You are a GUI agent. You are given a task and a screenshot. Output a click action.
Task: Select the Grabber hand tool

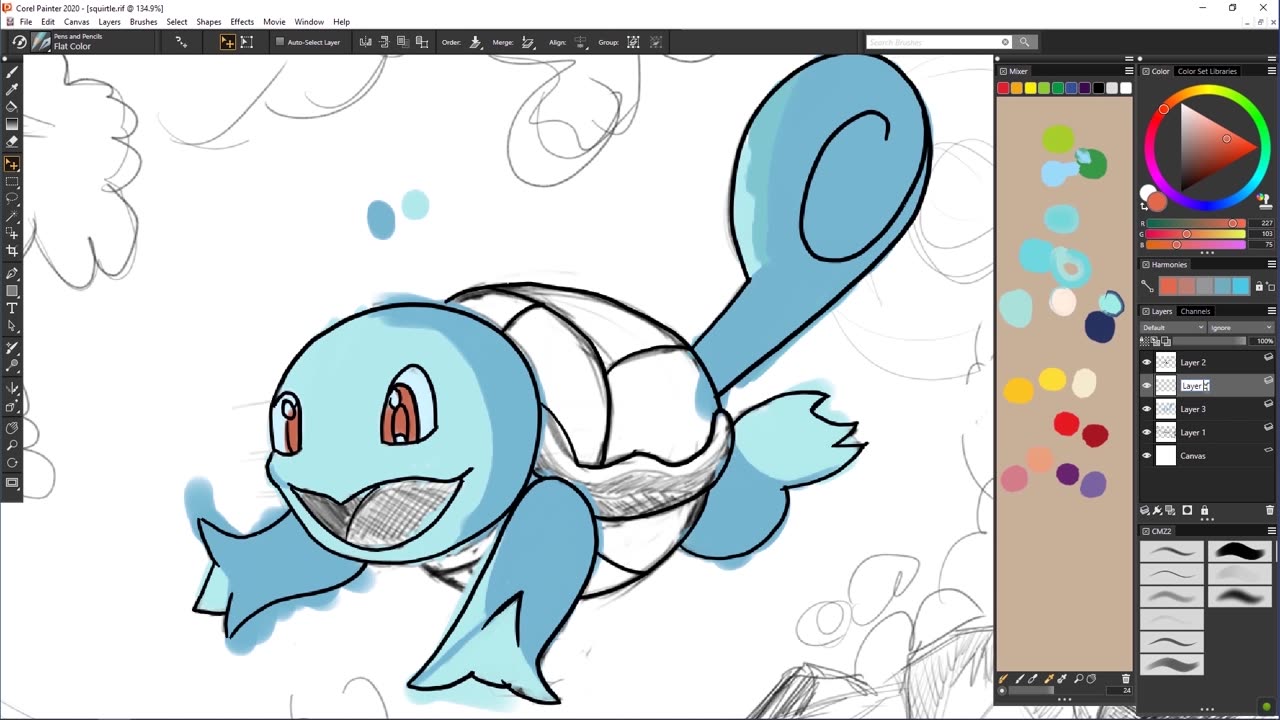pos(12,428)
